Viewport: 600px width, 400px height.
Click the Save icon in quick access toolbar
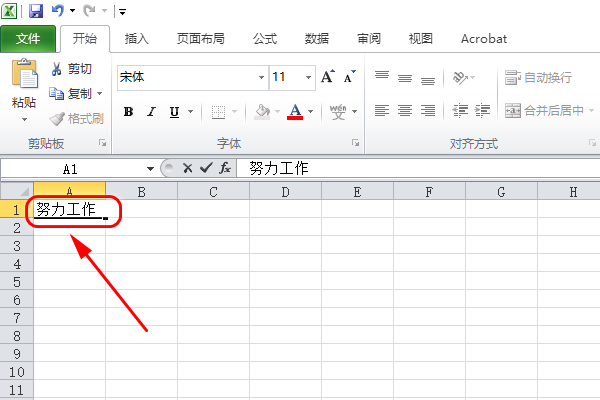pyautogui.click(x=36, y=11)
